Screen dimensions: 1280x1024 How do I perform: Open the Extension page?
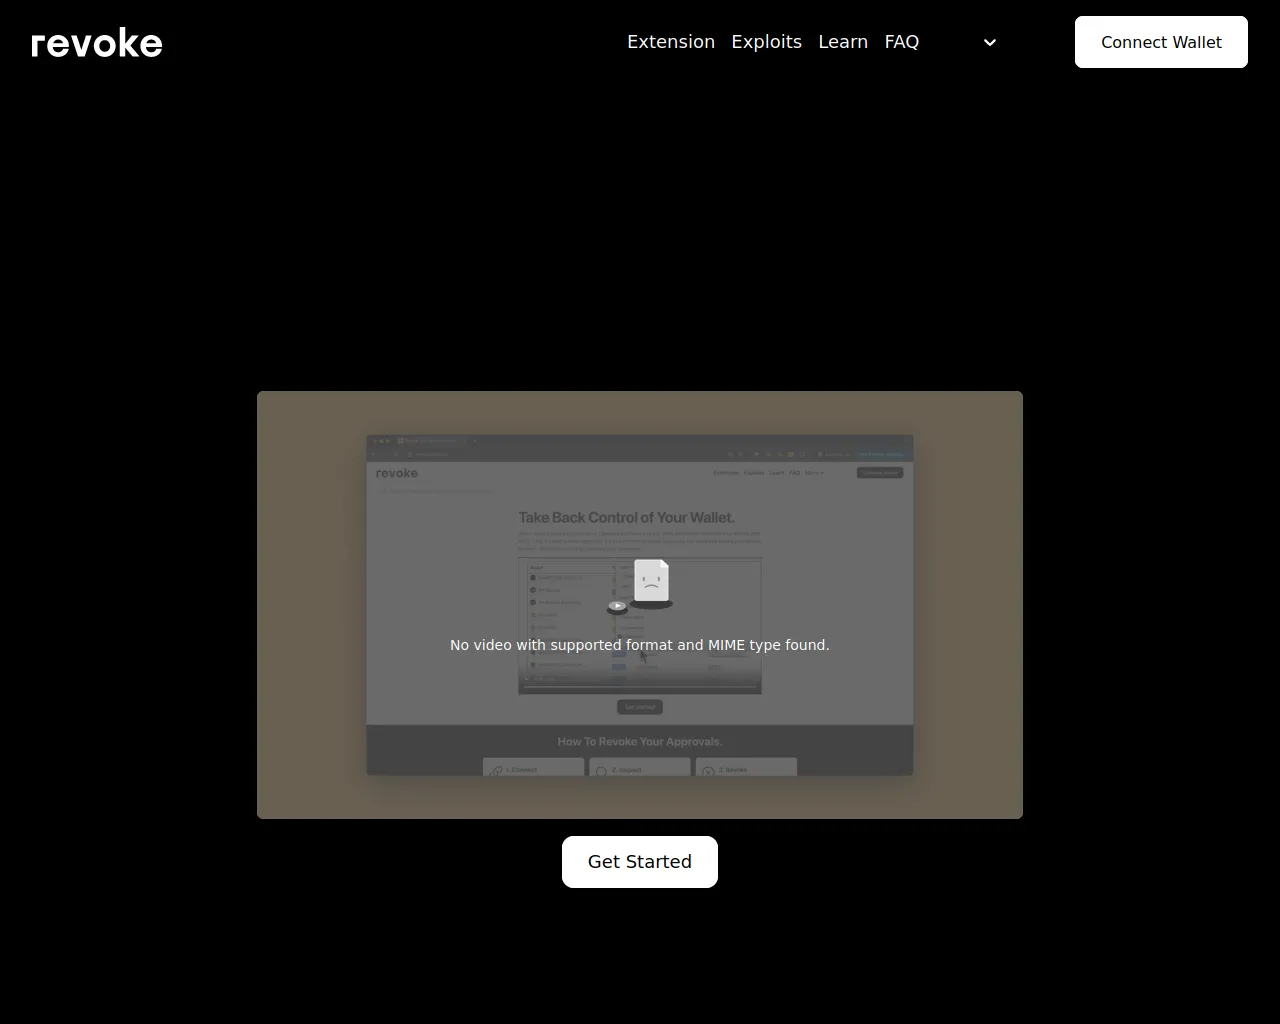pos(671,42)
